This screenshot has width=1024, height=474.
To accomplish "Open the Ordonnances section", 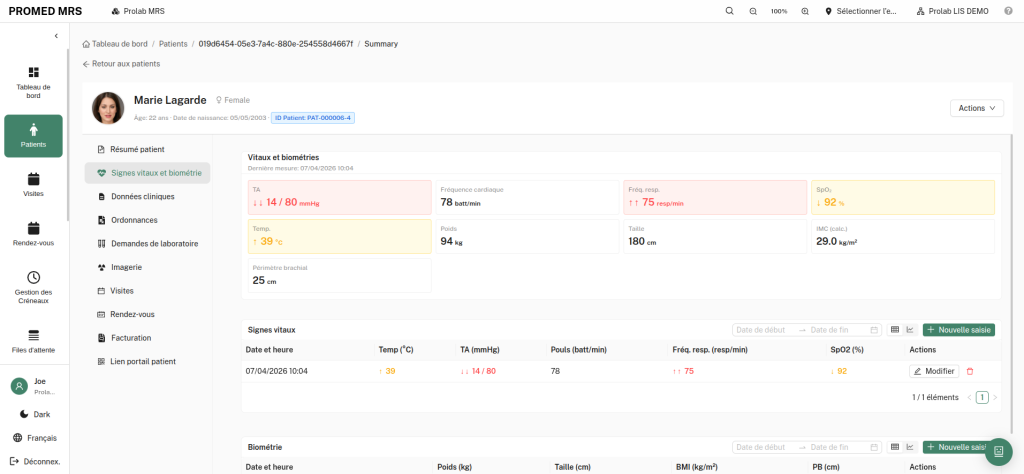I will (x=133, y=220).
